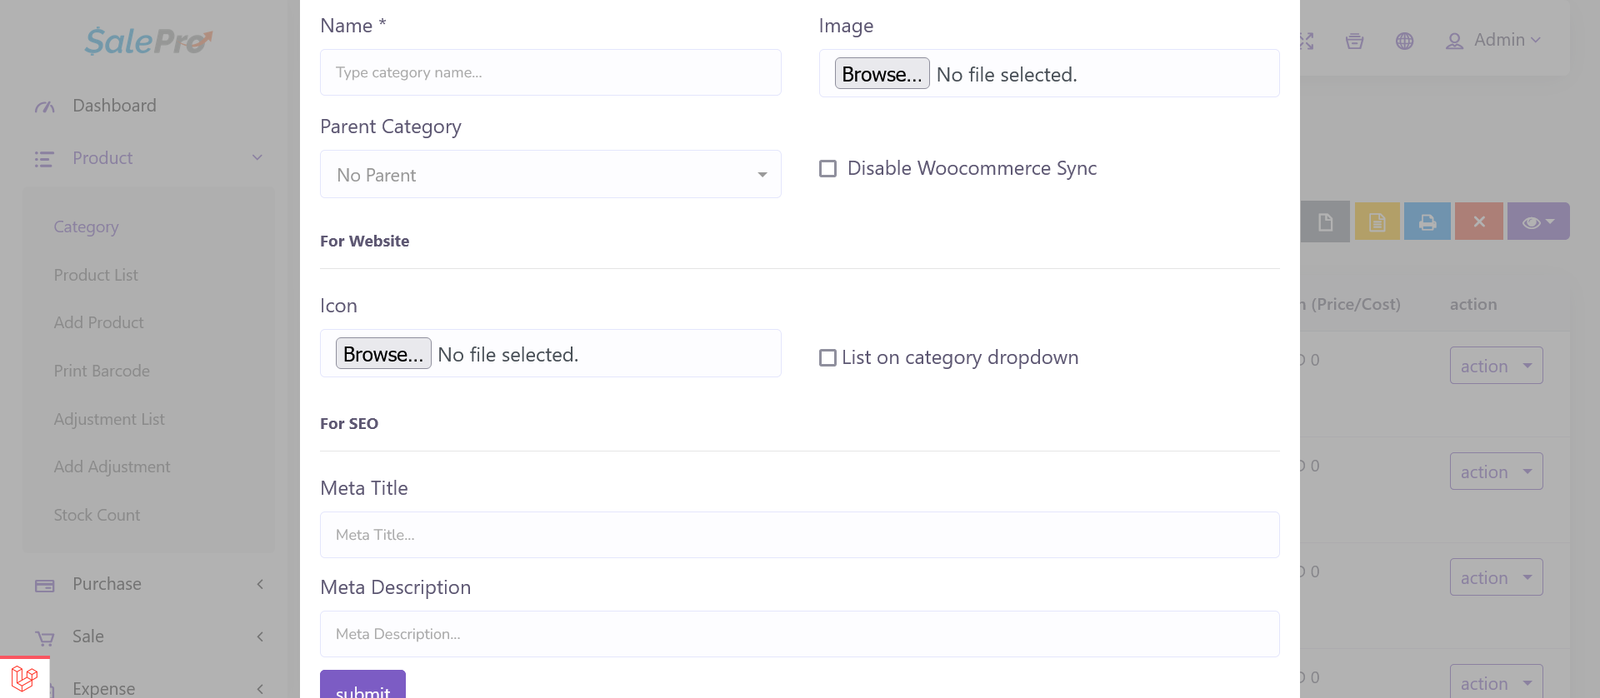Open the Laravel debugbar icon

click(24, 678)
